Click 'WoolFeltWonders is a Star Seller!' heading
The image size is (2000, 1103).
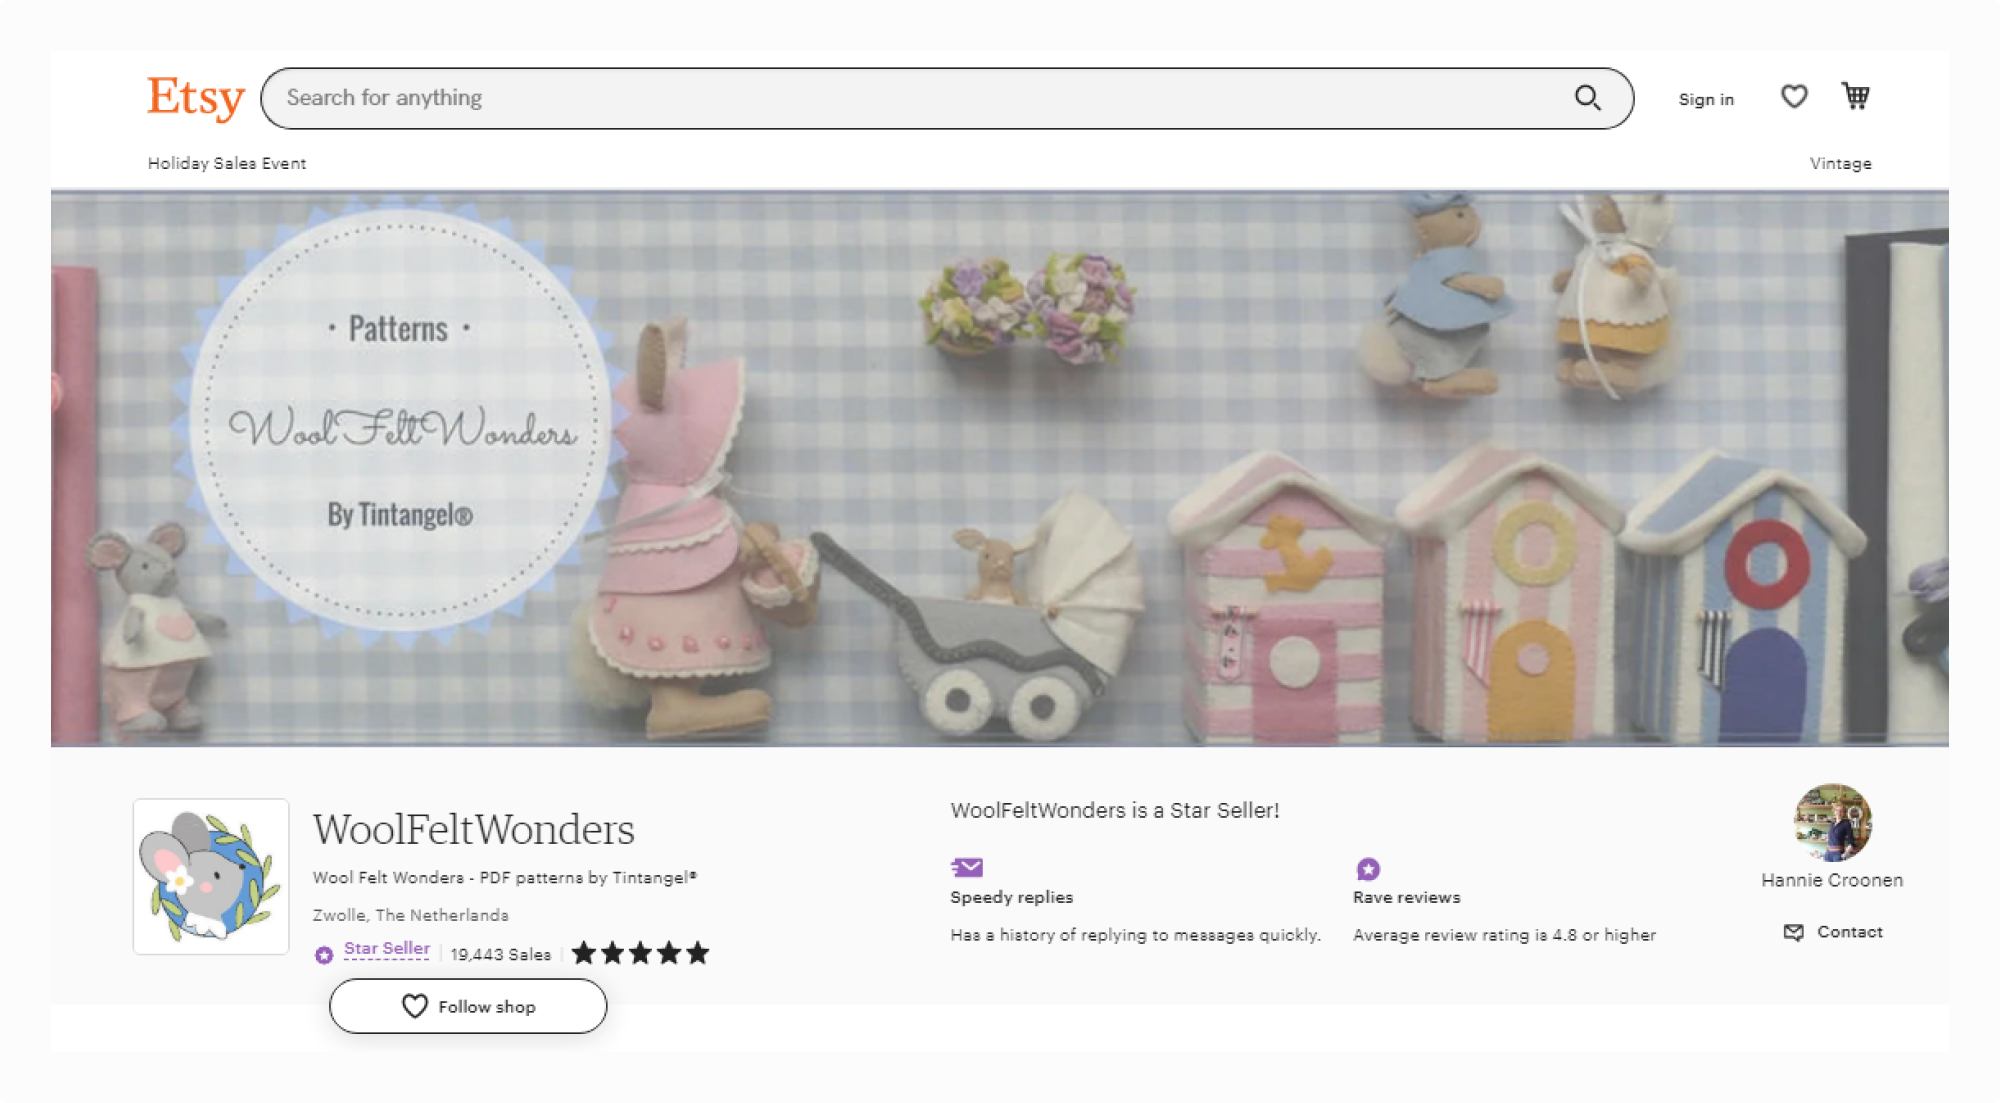coord(1115,810)
